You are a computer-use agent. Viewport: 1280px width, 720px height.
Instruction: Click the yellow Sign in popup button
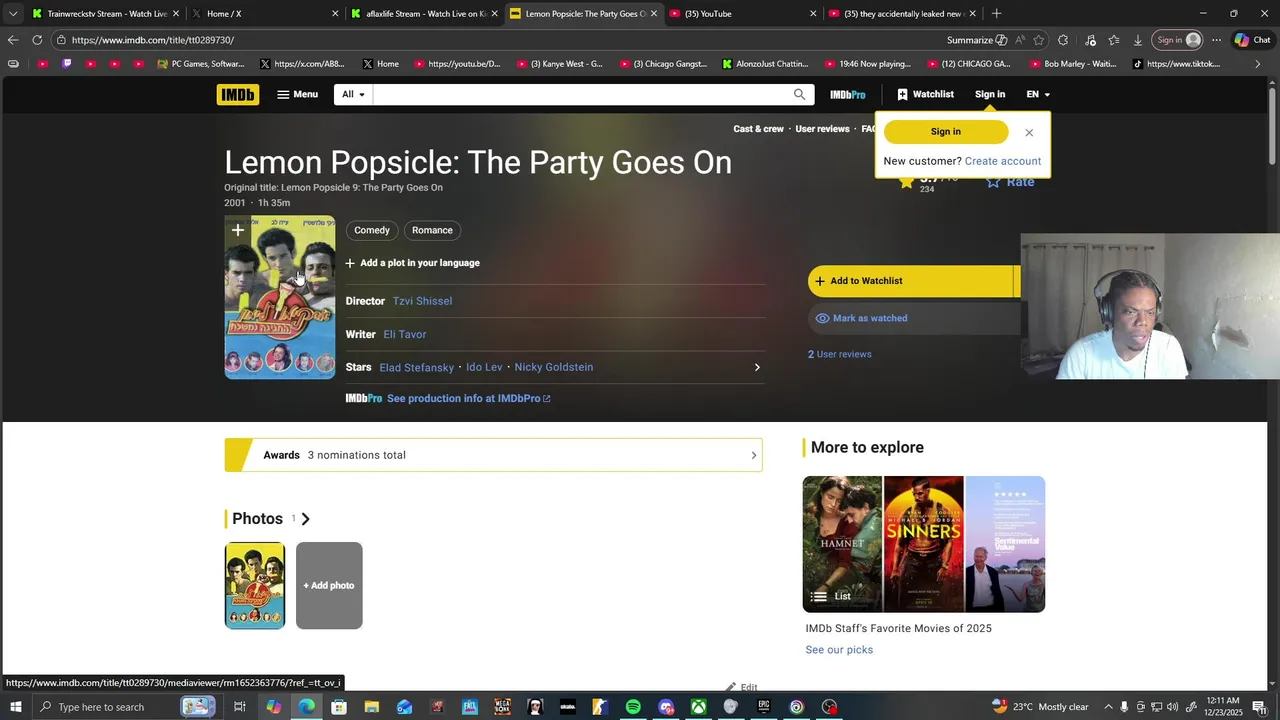coord(946,132)
